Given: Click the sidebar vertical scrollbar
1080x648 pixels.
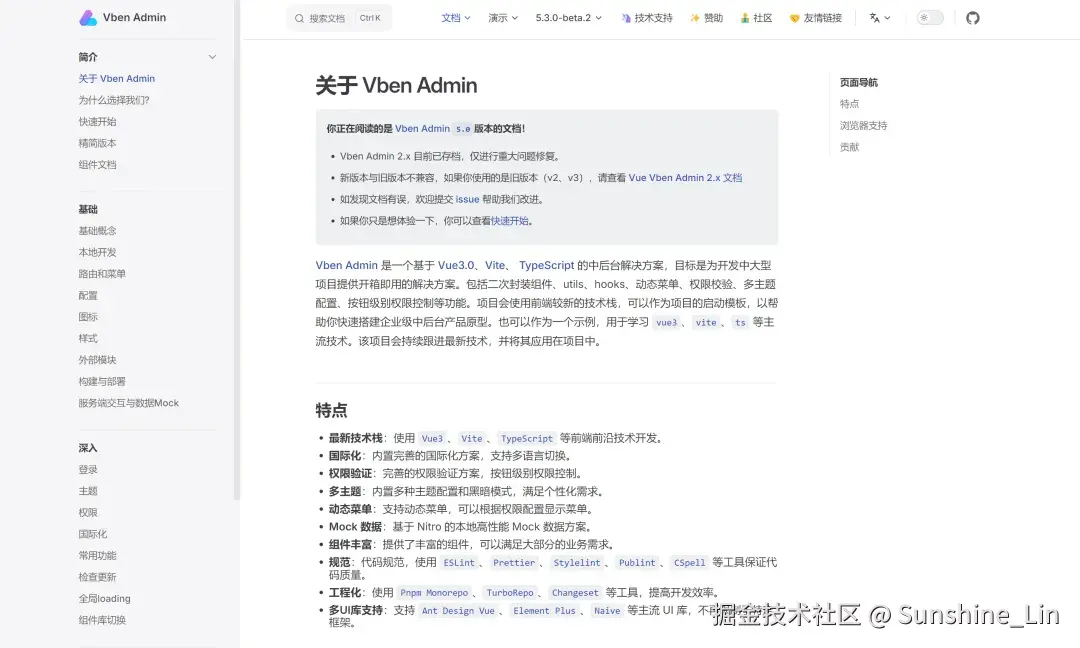Looking at the screenshot, I should [237, 249].
